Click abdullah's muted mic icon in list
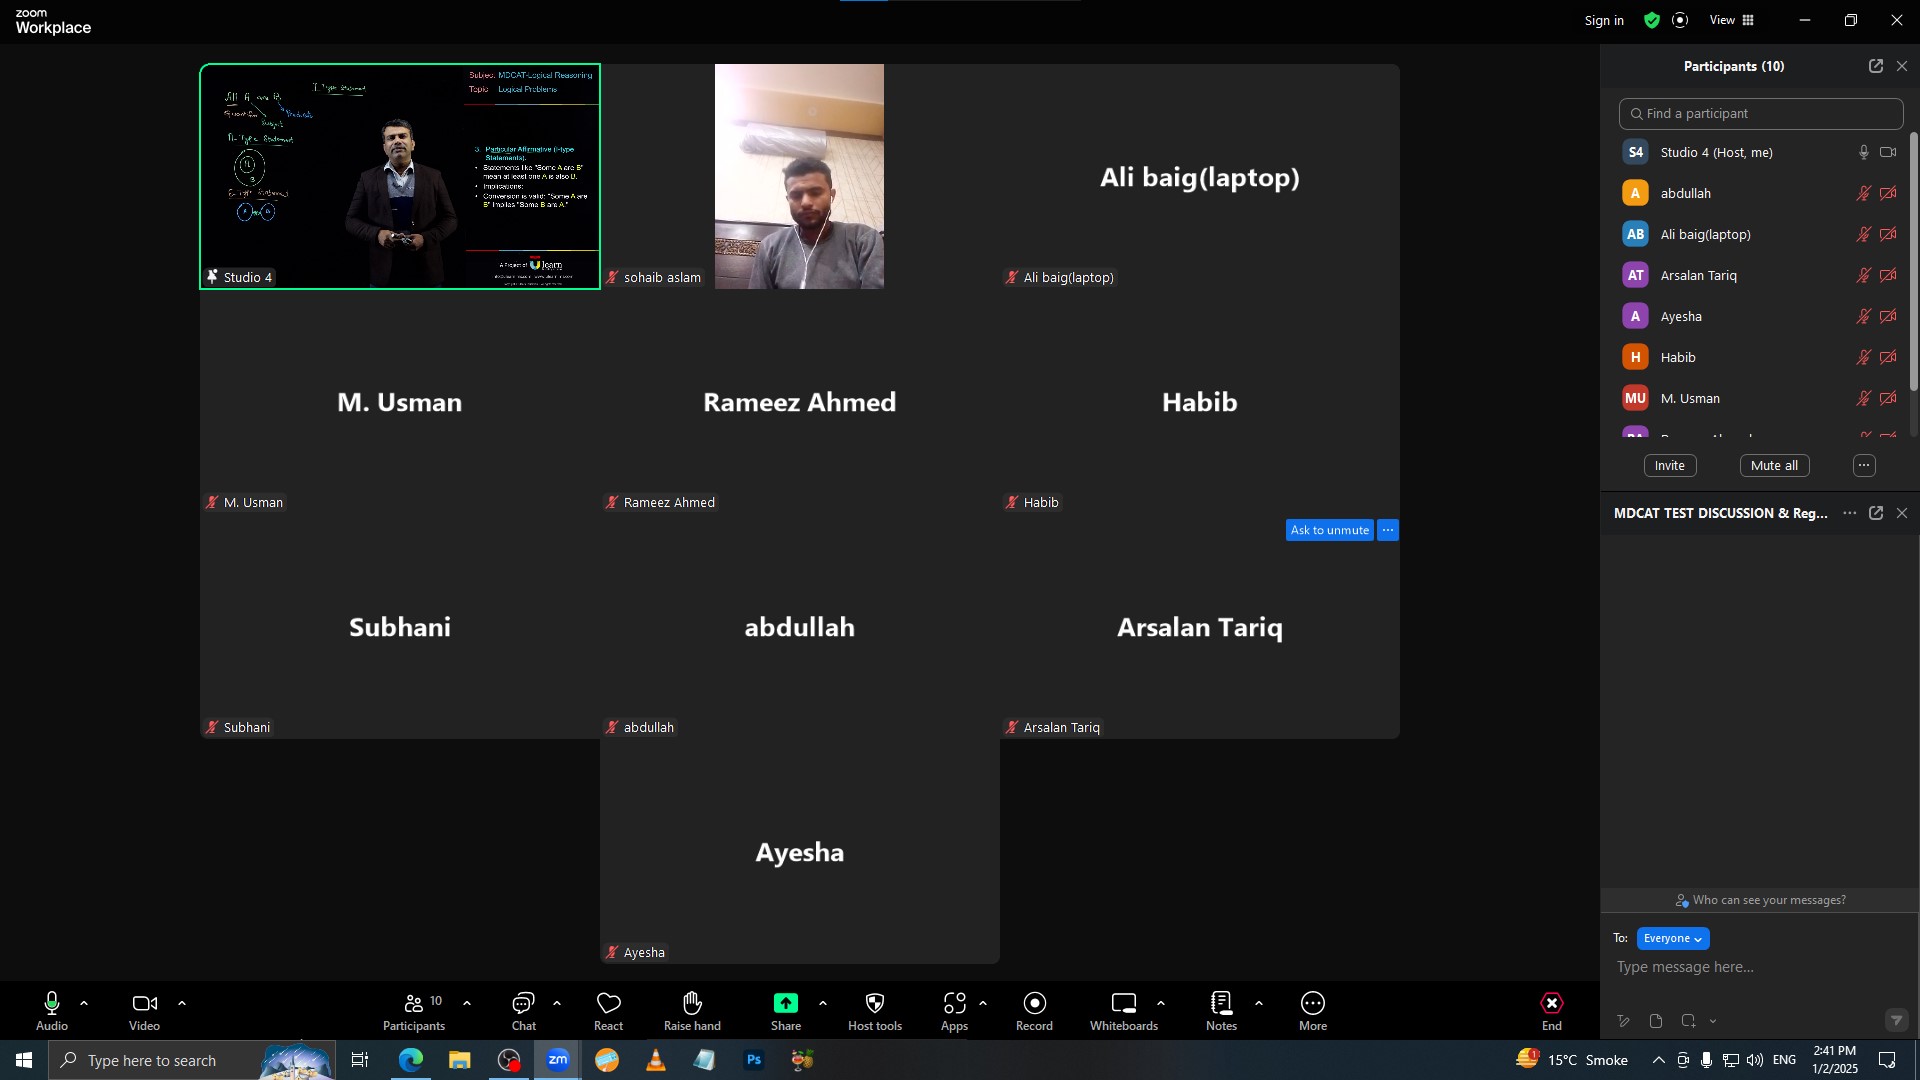Viewport: 1920px width, 1080px height. 1864,194
